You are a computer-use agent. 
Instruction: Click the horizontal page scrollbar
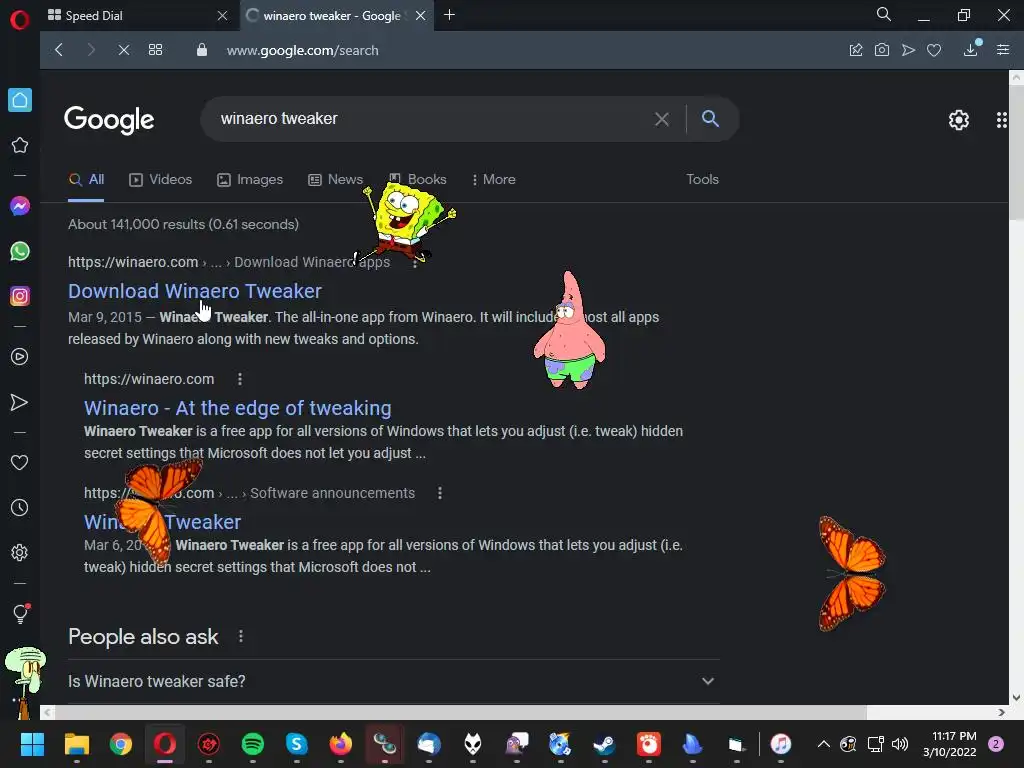tap(459, 712)
